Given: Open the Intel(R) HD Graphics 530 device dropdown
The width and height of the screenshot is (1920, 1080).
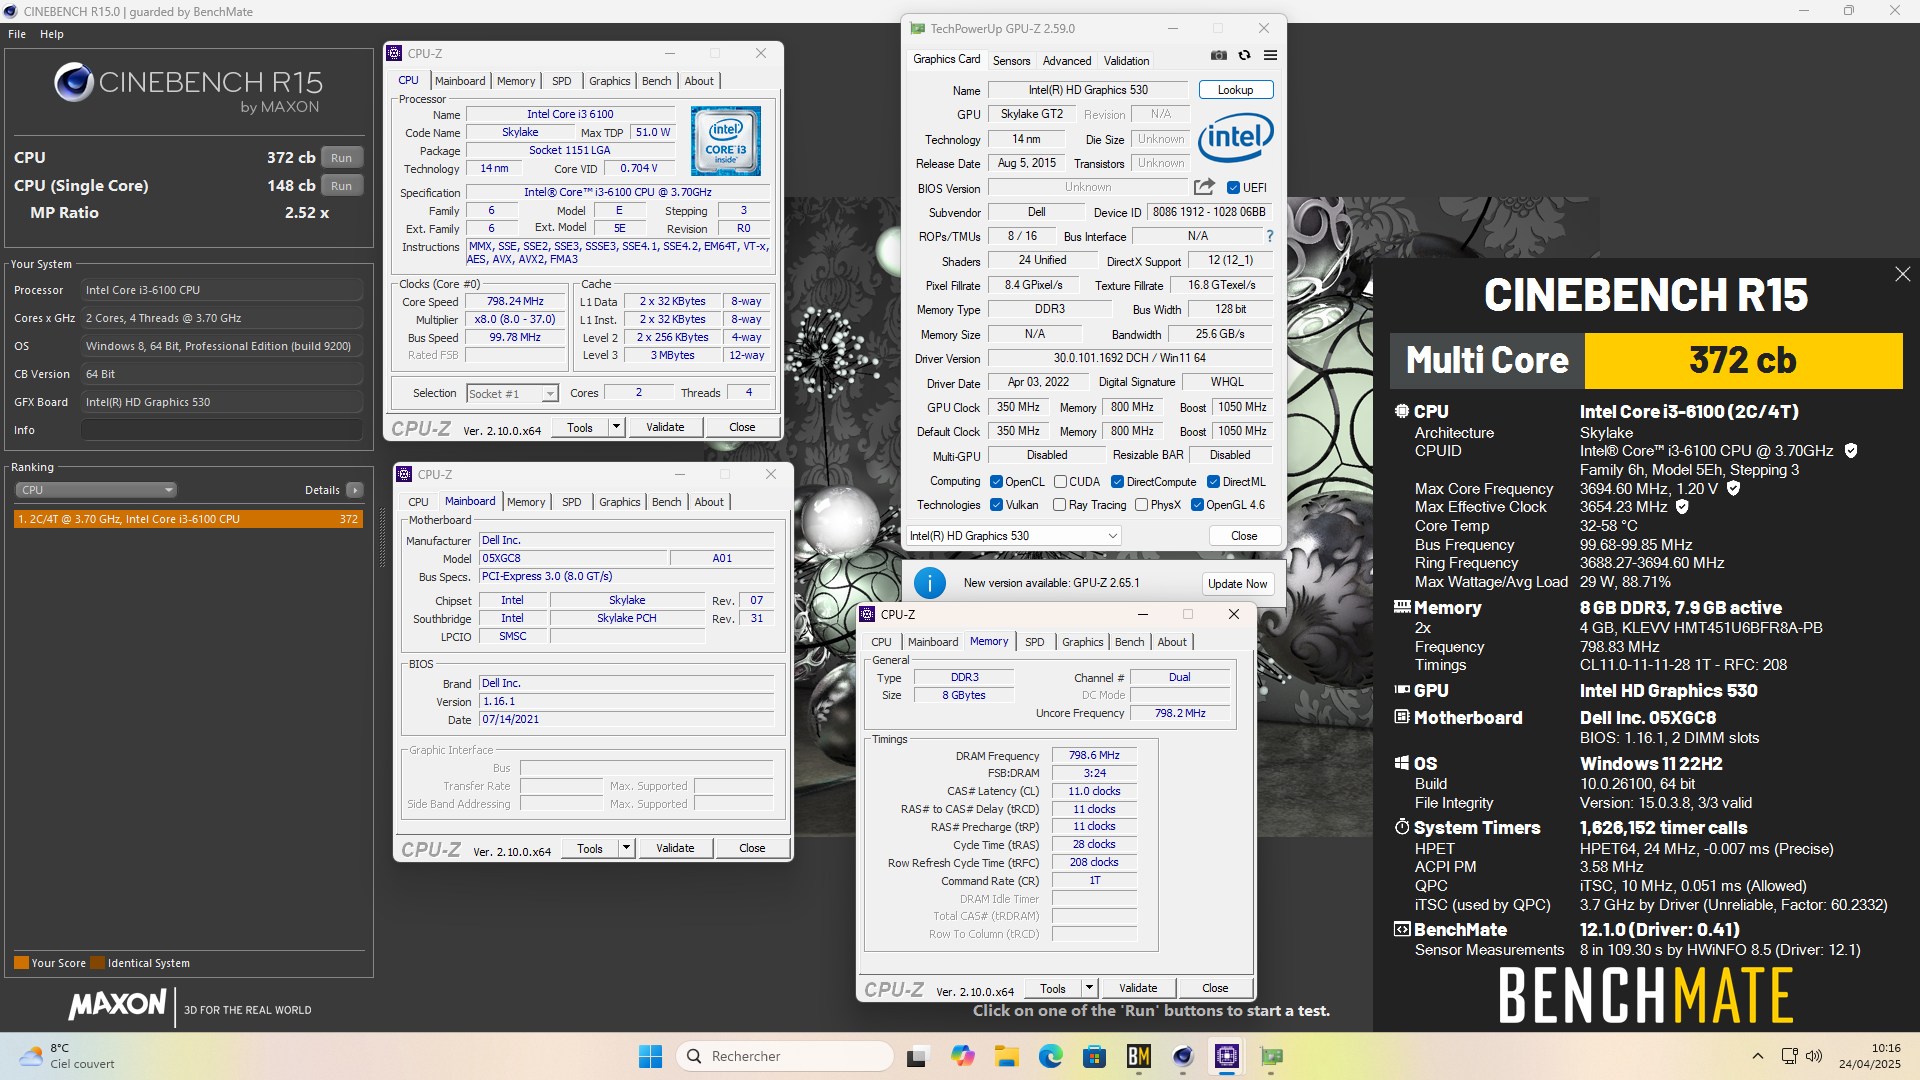Looking at the screenshot, I should [x=1013, y=536].
